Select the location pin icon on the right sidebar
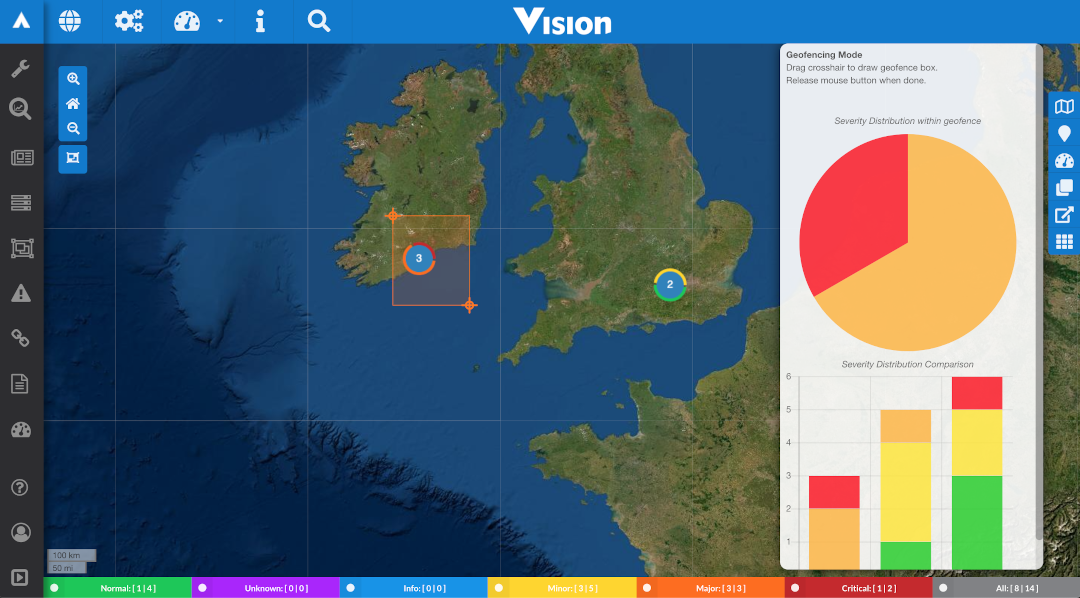The height and width of the screenshot is (598, 1080). [x=1063, y=133]
